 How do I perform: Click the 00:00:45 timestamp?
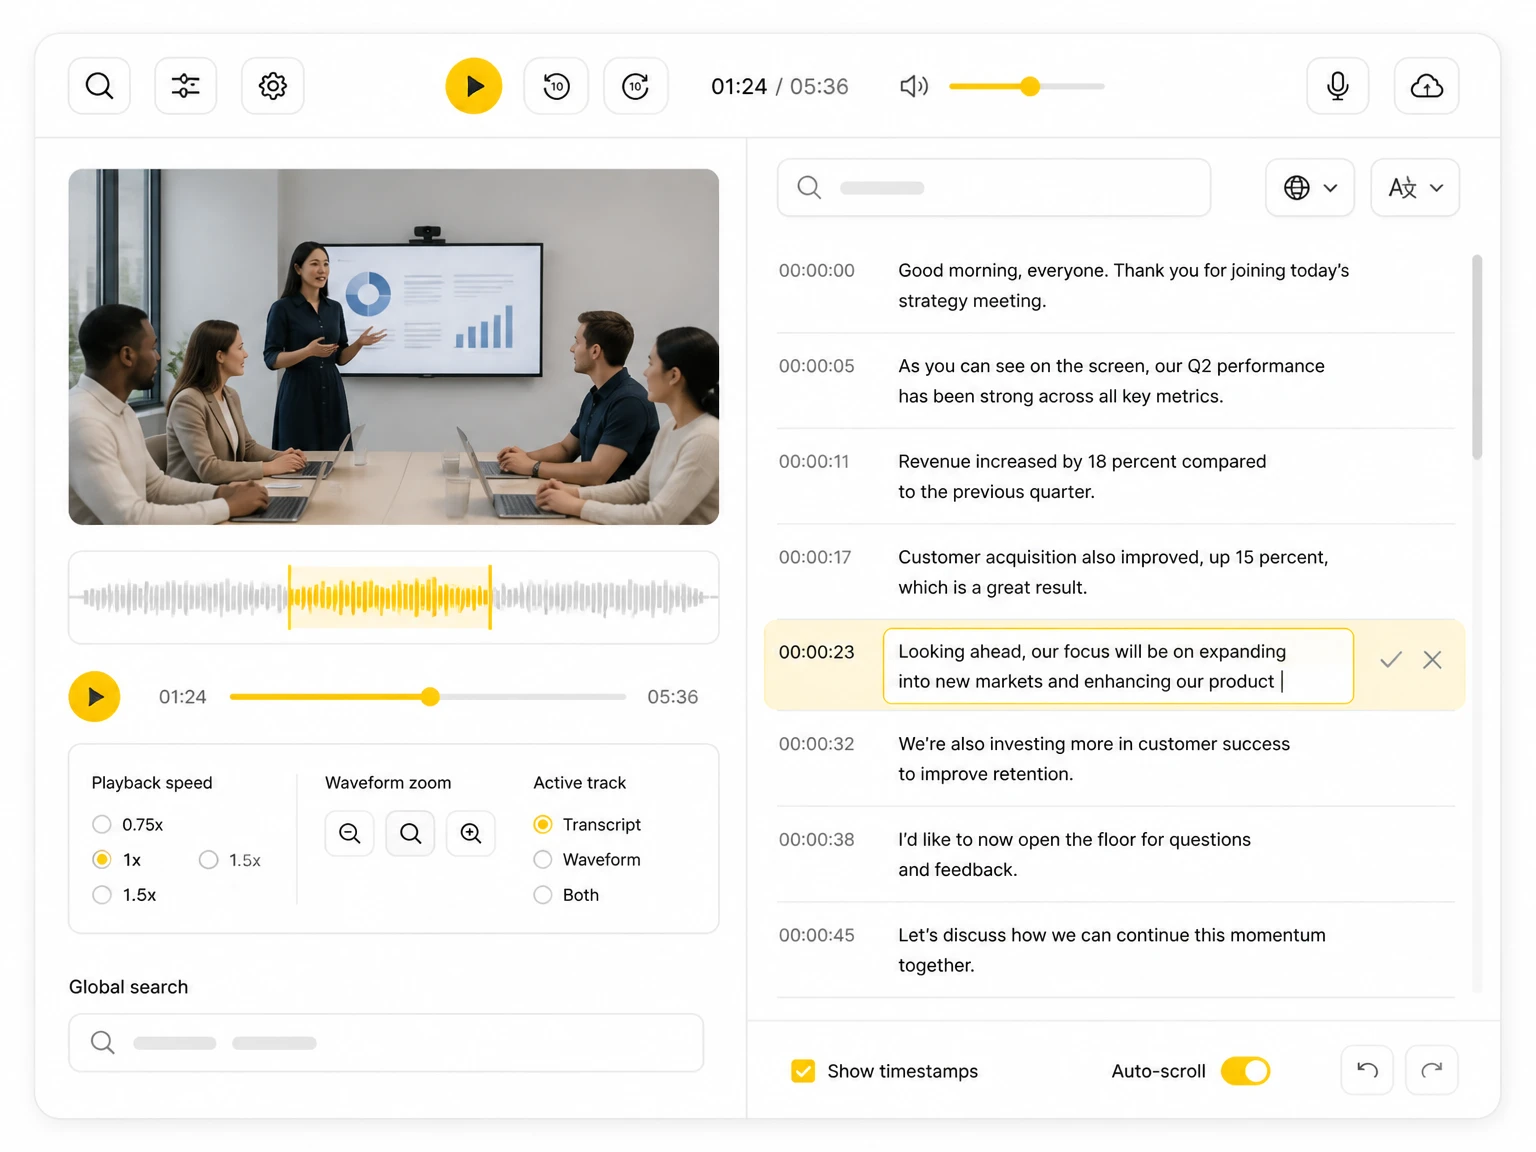pyautogui.click(x=817, y=936)
